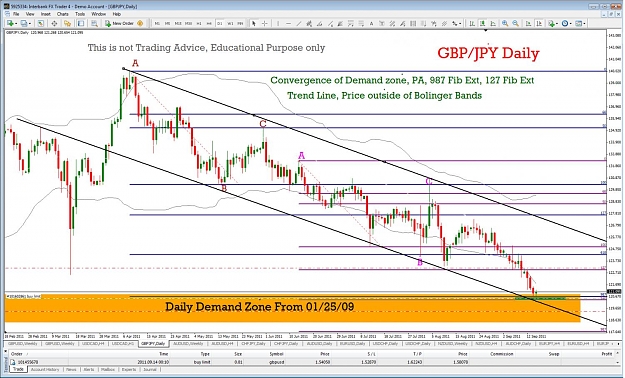Switch to M15 timeframe
This screenshot has width=625, height=378.
click(178, 24)
